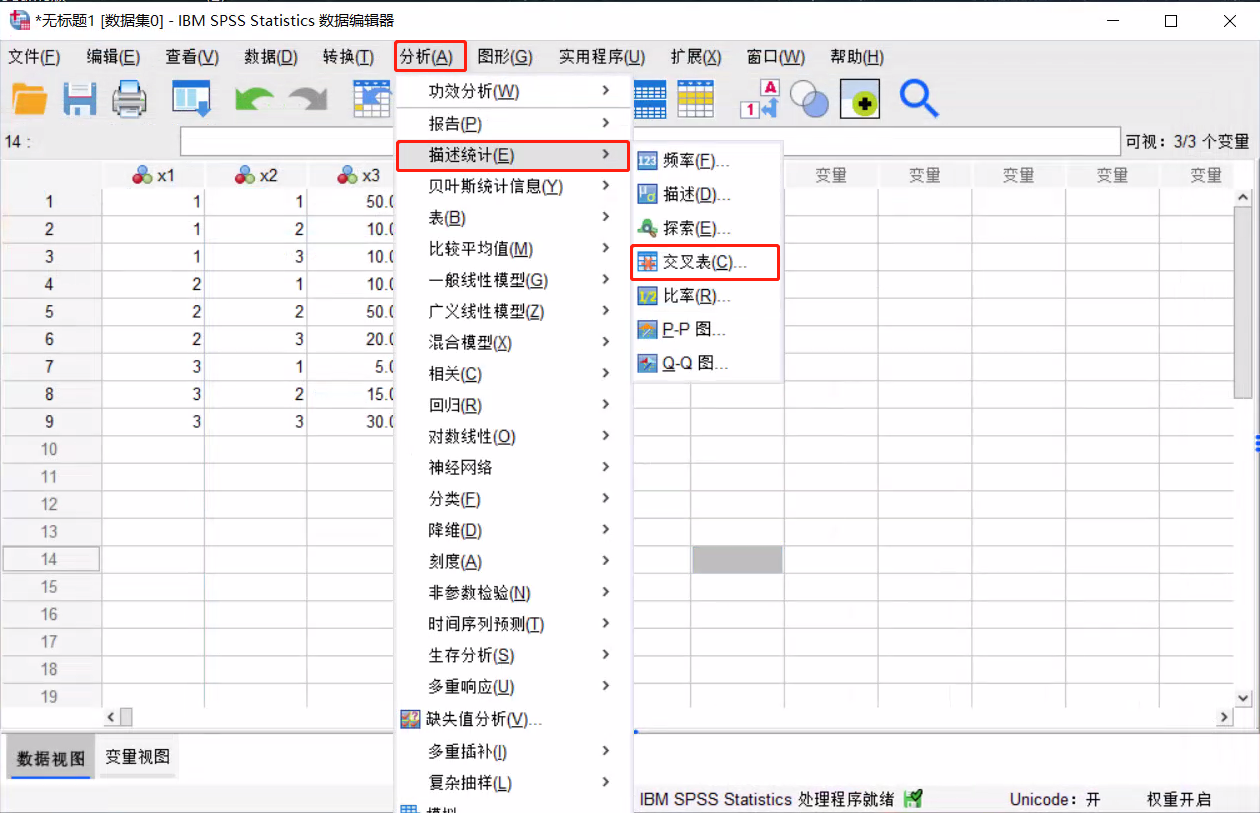Open the 数据(D) menu
Viewport: 1260px width, 813px height.
coord(271,57)
